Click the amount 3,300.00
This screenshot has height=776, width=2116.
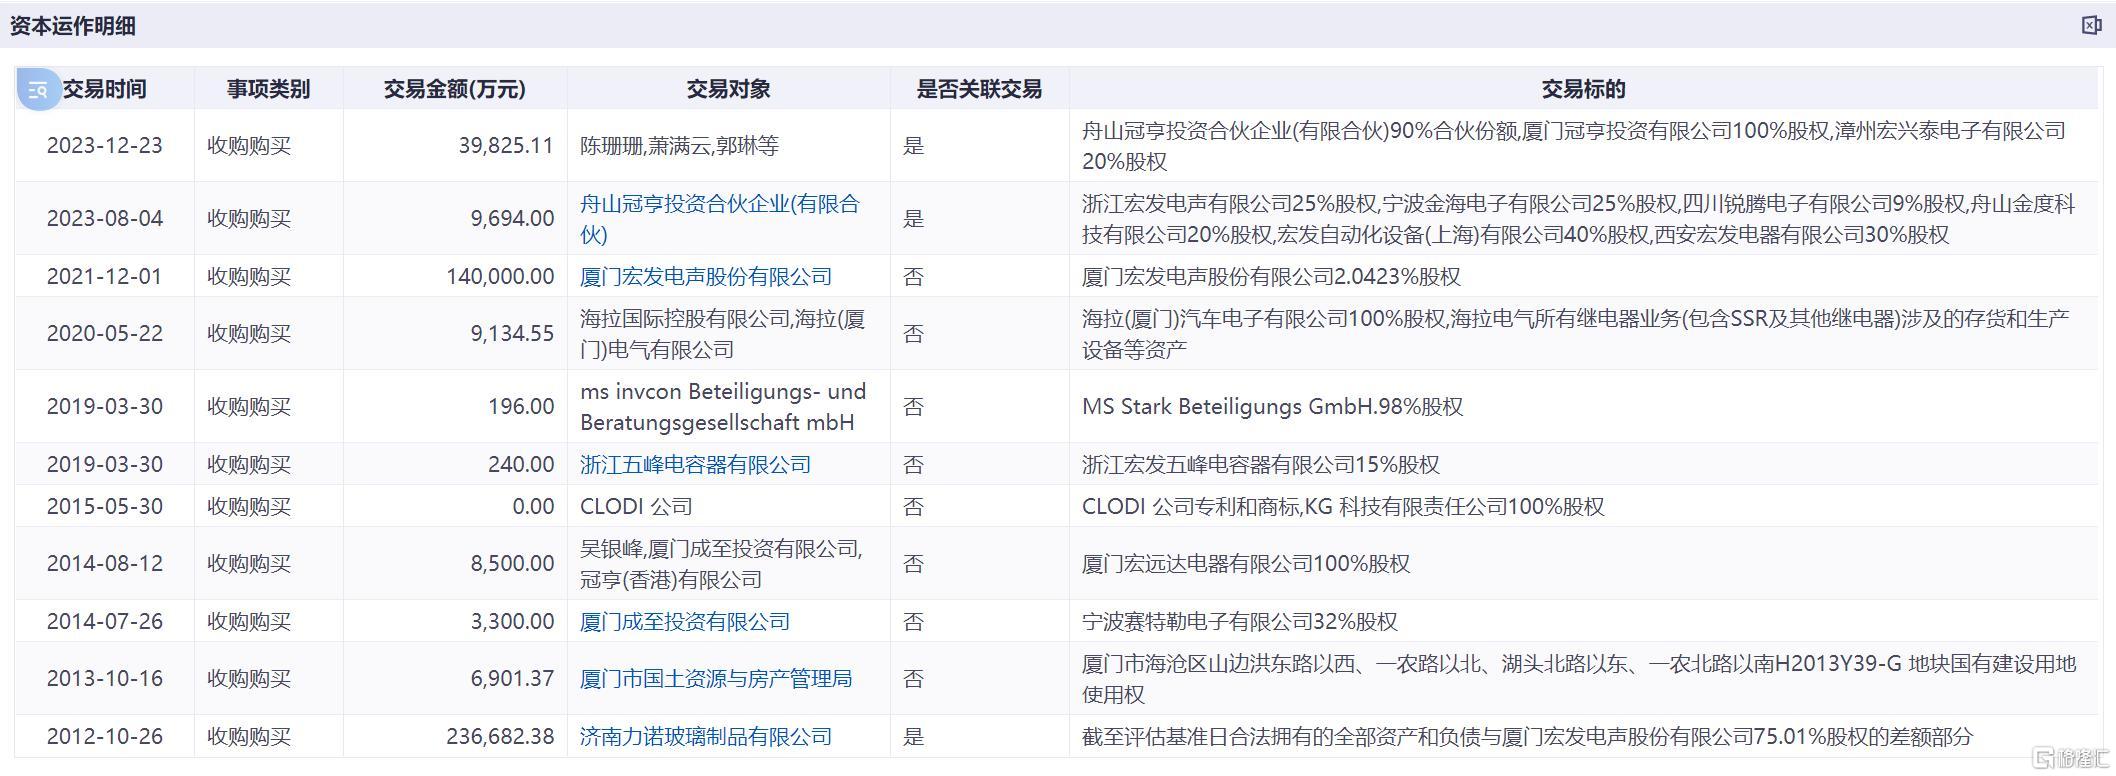pyautogui.click(x=512, y=622)
